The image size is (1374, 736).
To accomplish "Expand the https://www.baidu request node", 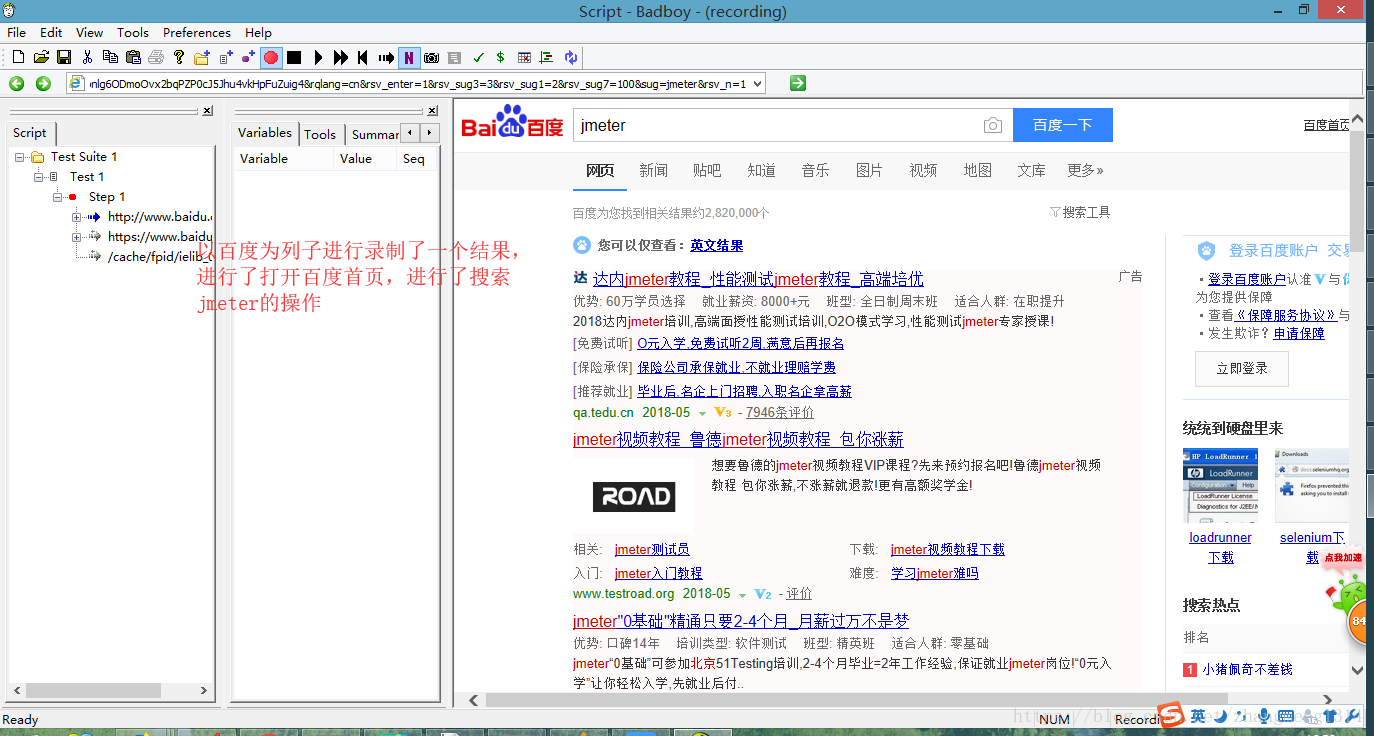I will [x=77, y=237].
